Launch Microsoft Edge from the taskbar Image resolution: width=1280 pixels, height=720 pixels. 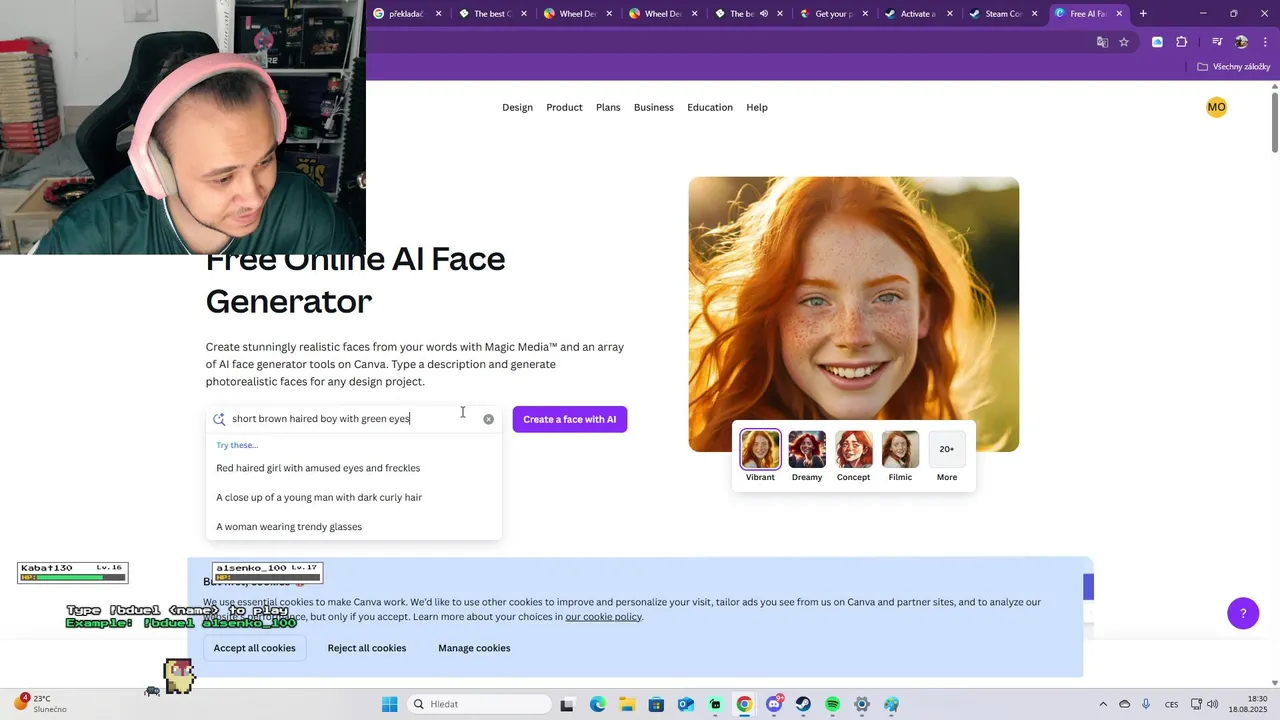point(597,704)
